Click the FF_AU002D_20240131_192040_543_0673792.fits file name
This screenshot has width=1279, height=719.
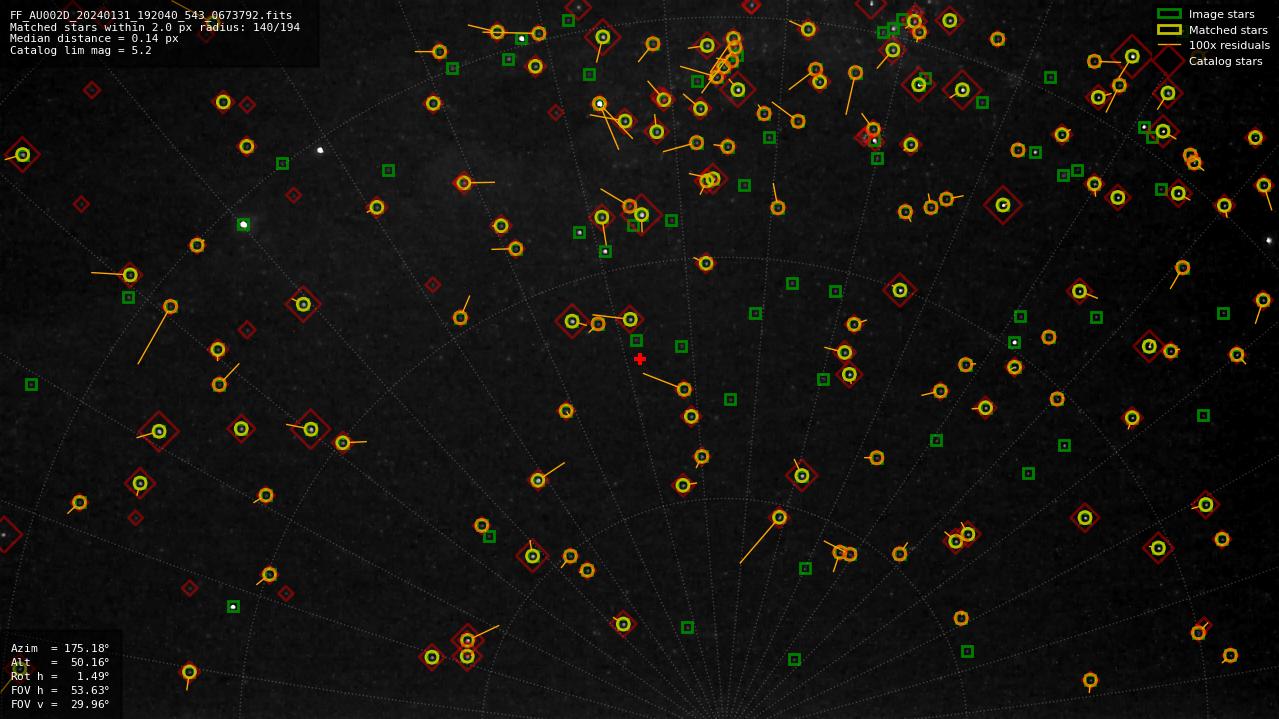pos(151,15)
